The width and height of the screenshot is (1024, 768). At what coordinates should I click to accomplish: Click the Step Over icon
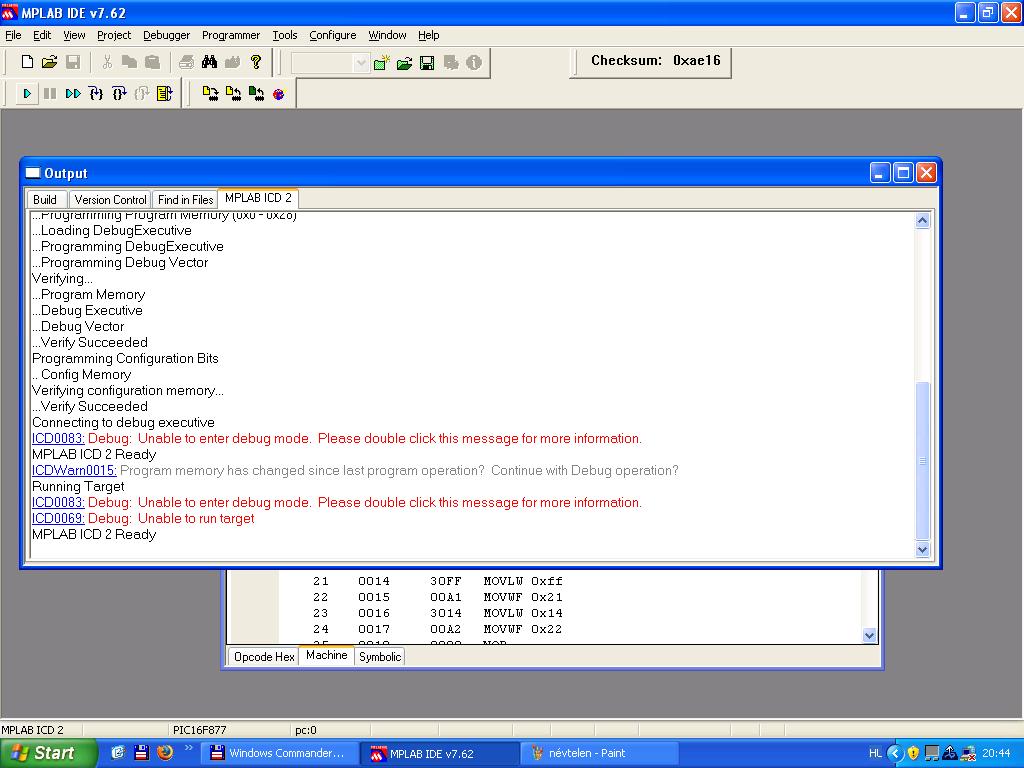[x=119, y=94]
